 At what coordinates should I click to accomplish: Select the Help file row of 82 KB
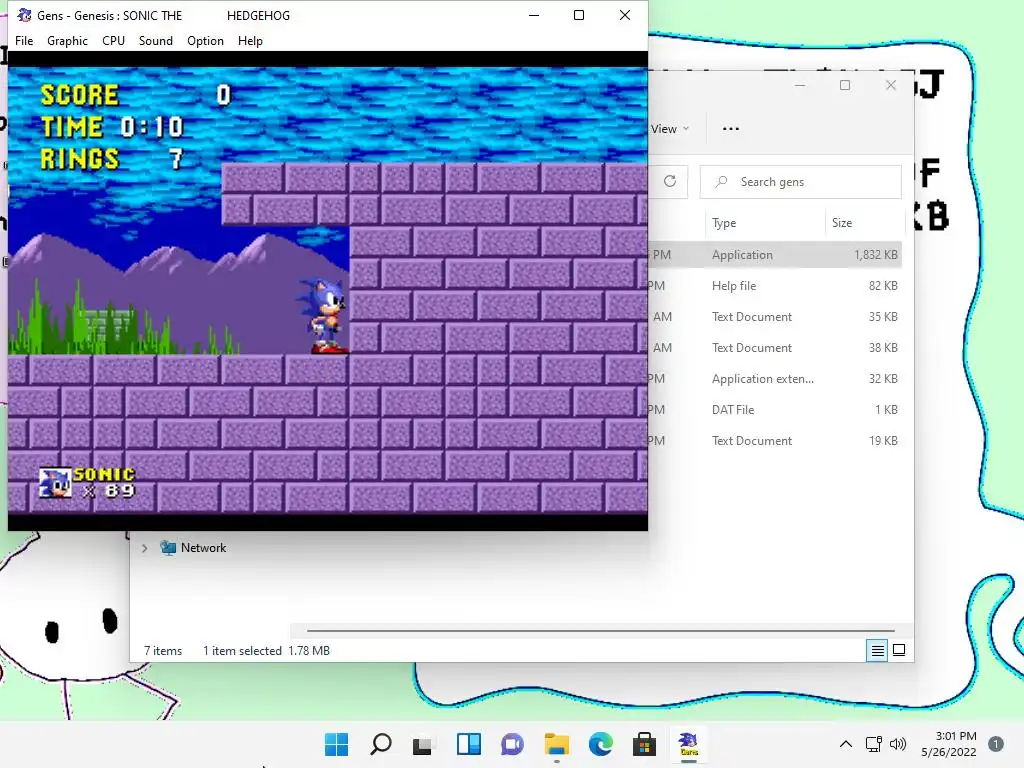[775, 285]
